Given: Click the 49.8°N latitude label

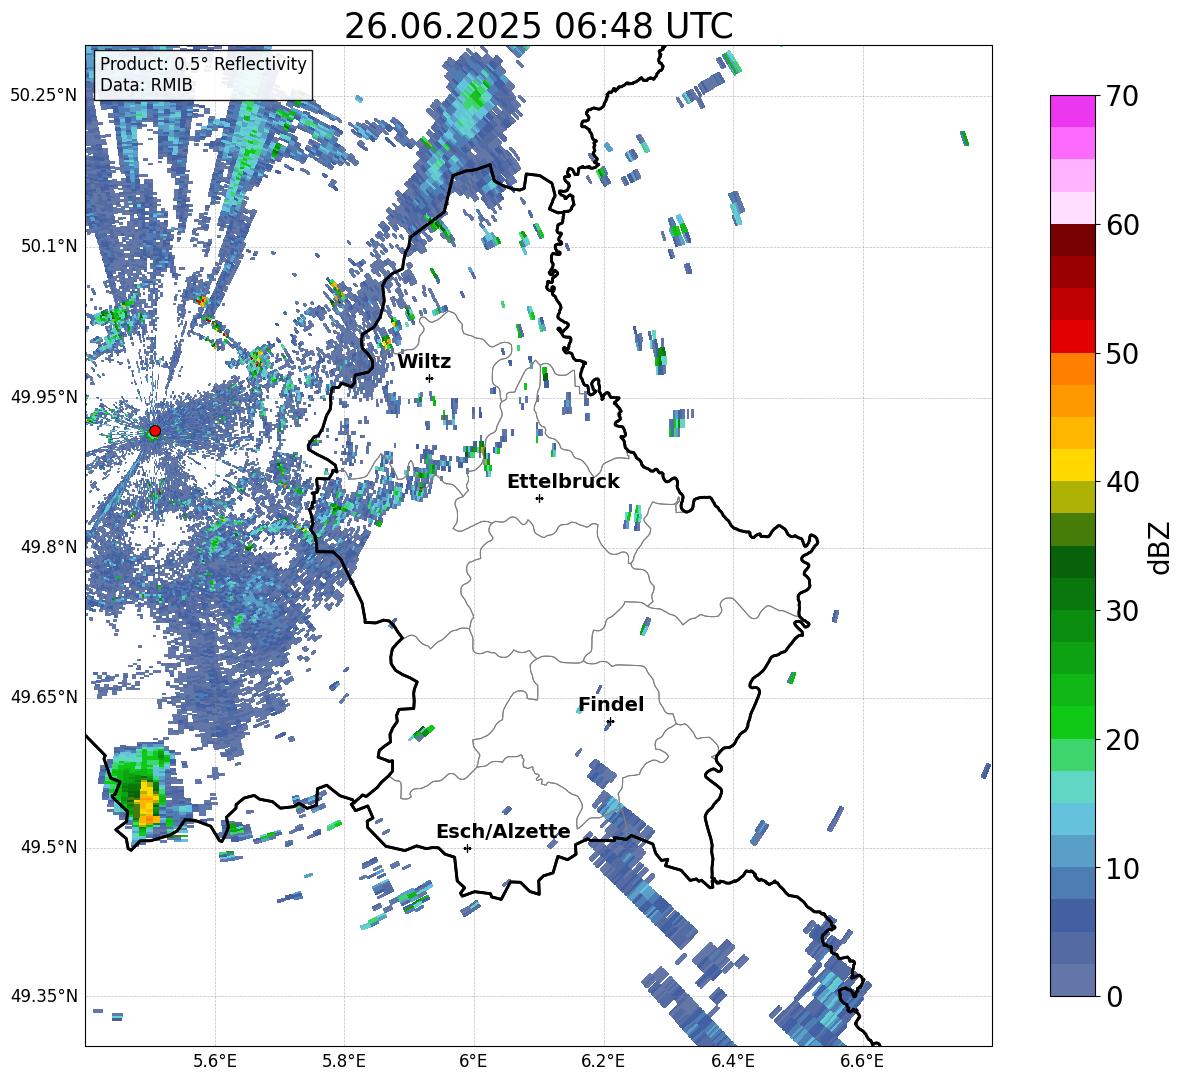Looking at the screenshot, I should point(48,547).
